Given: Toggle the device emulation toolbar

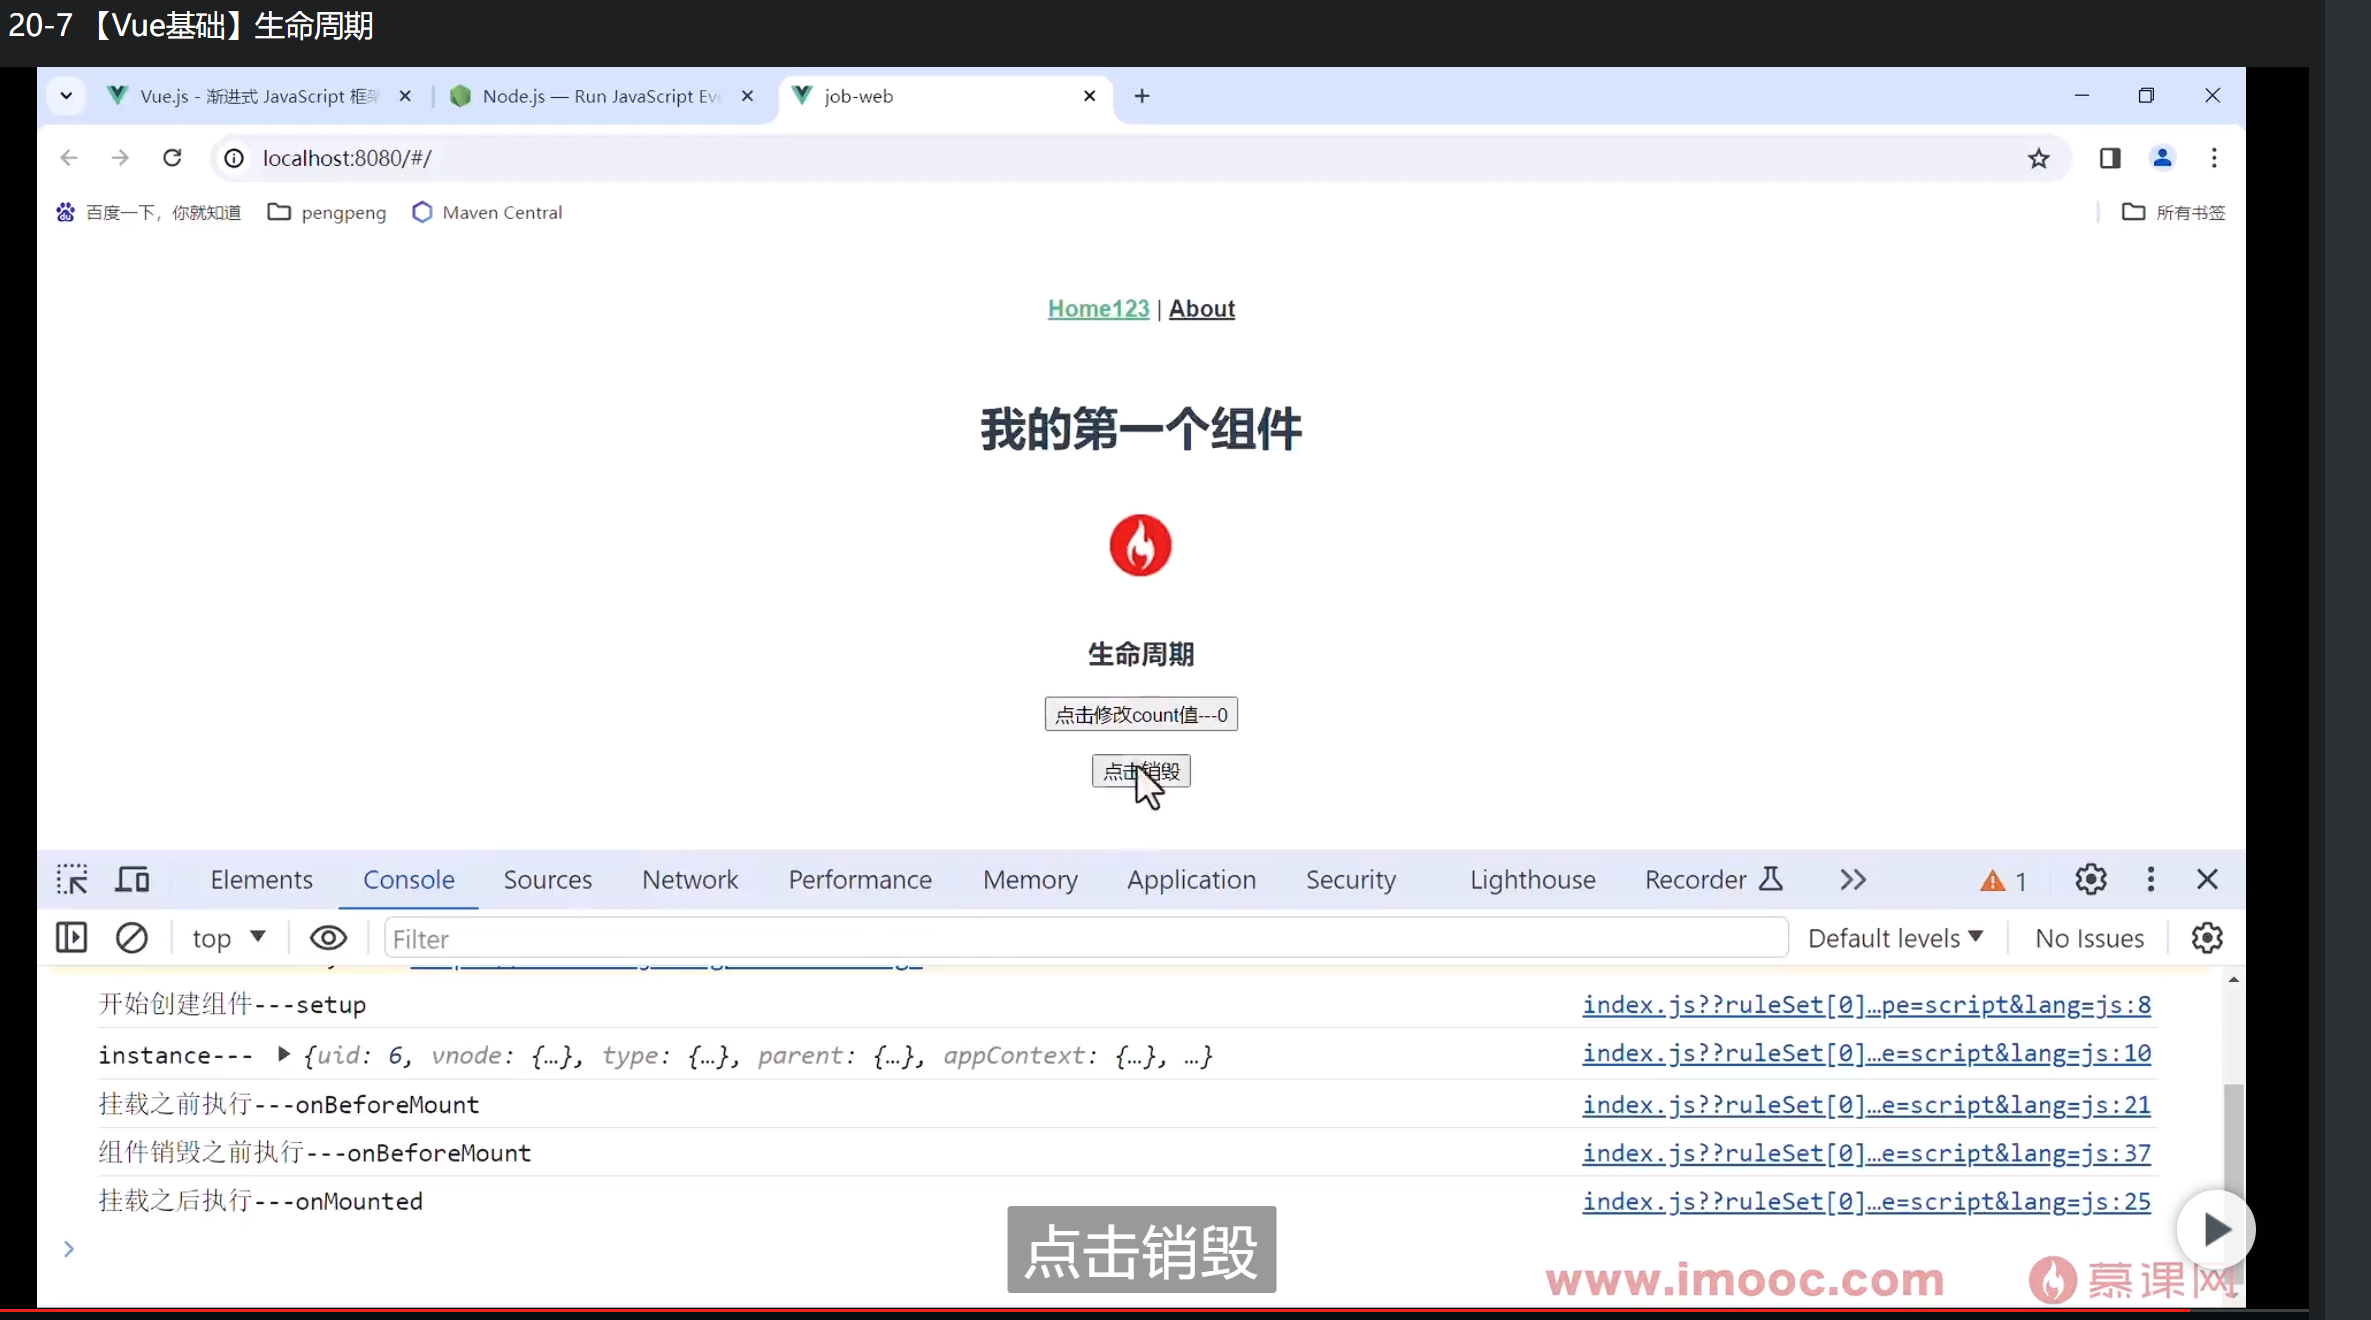Looking at the screenshot, I should (131, 880).
